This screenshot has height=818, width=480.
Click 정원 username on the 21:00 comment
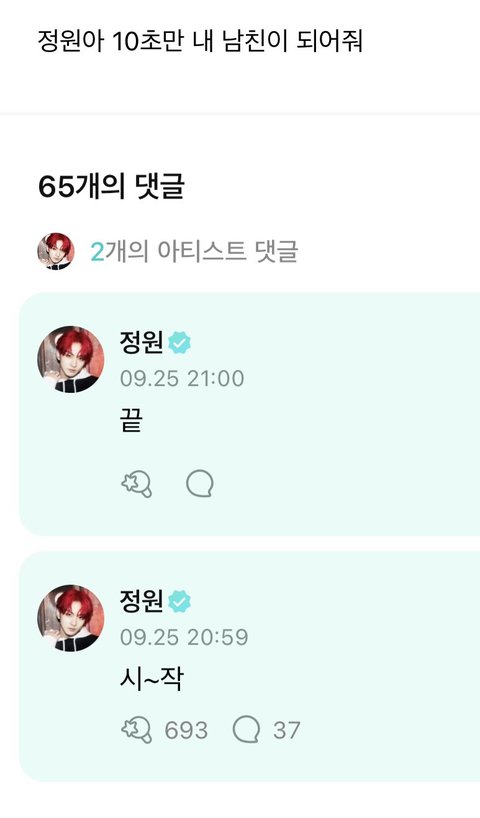point(141,343)
